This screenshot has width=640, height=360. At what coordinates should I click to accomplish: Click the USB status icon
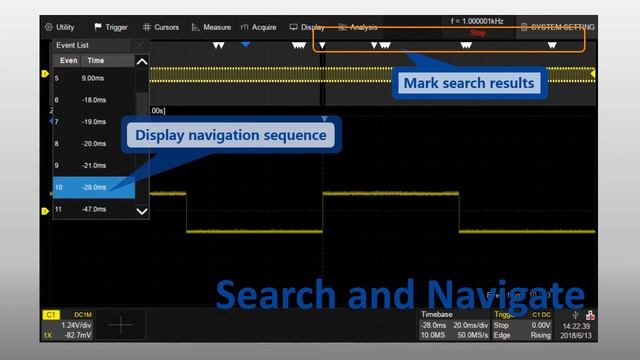(576, 315)
